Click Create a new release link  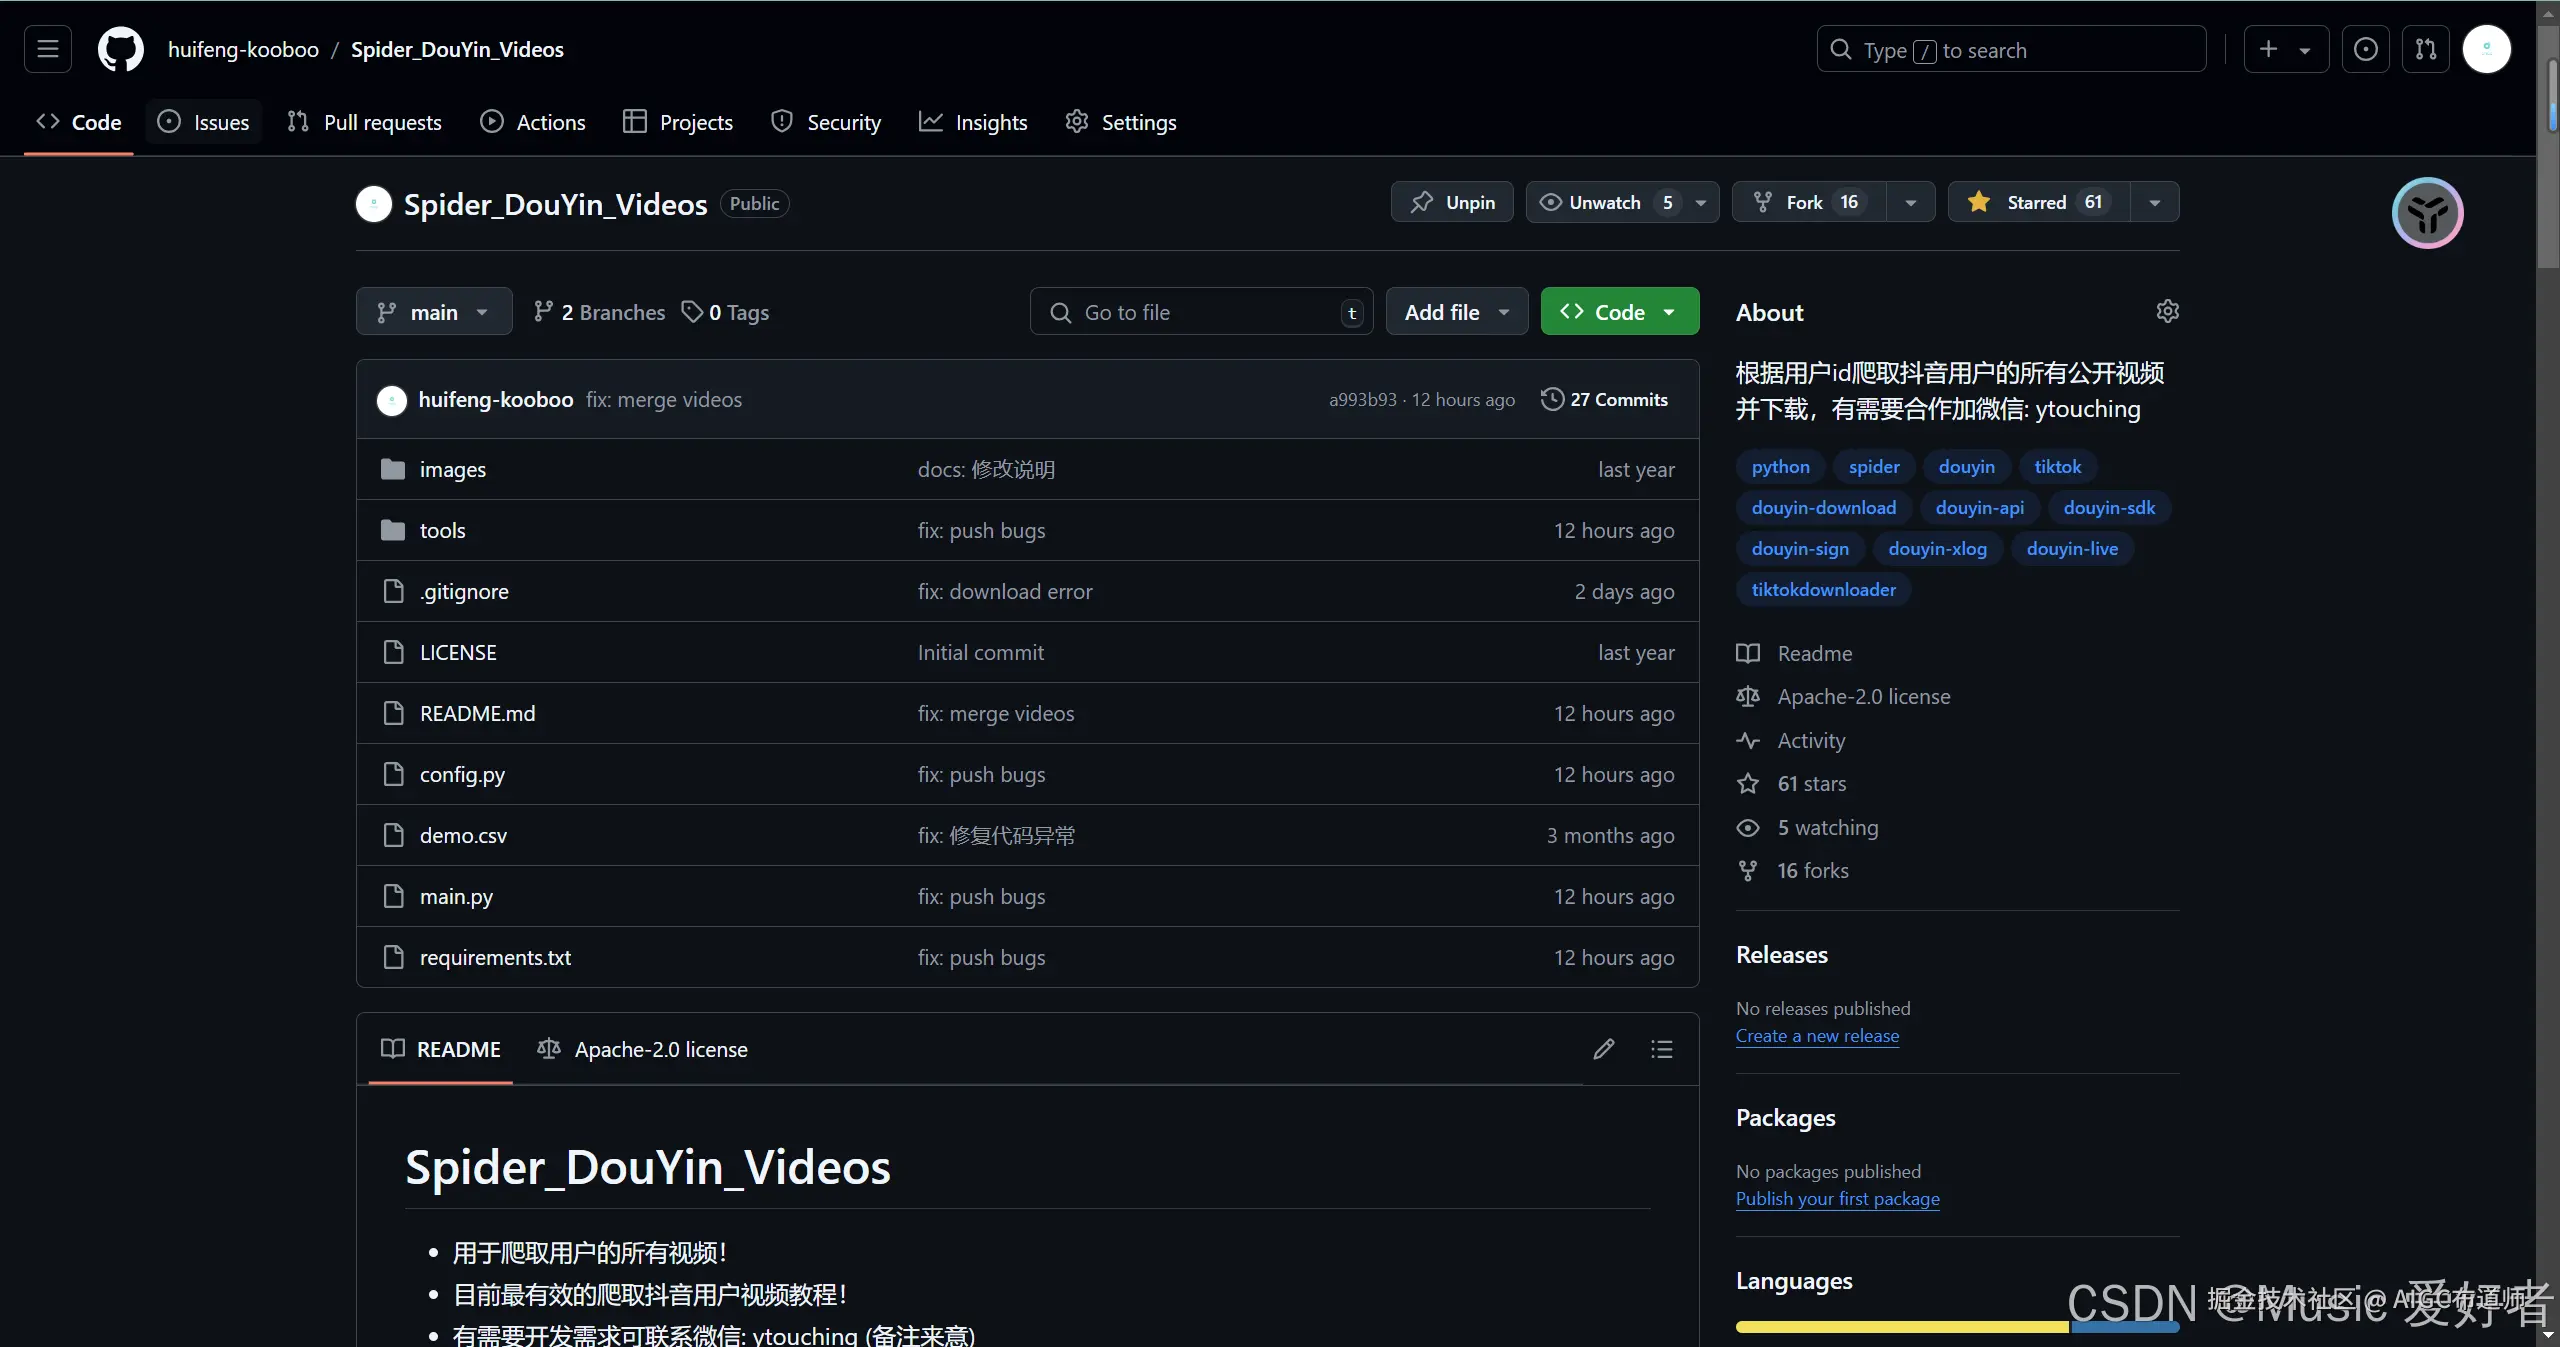(x=1817, y=1036)
